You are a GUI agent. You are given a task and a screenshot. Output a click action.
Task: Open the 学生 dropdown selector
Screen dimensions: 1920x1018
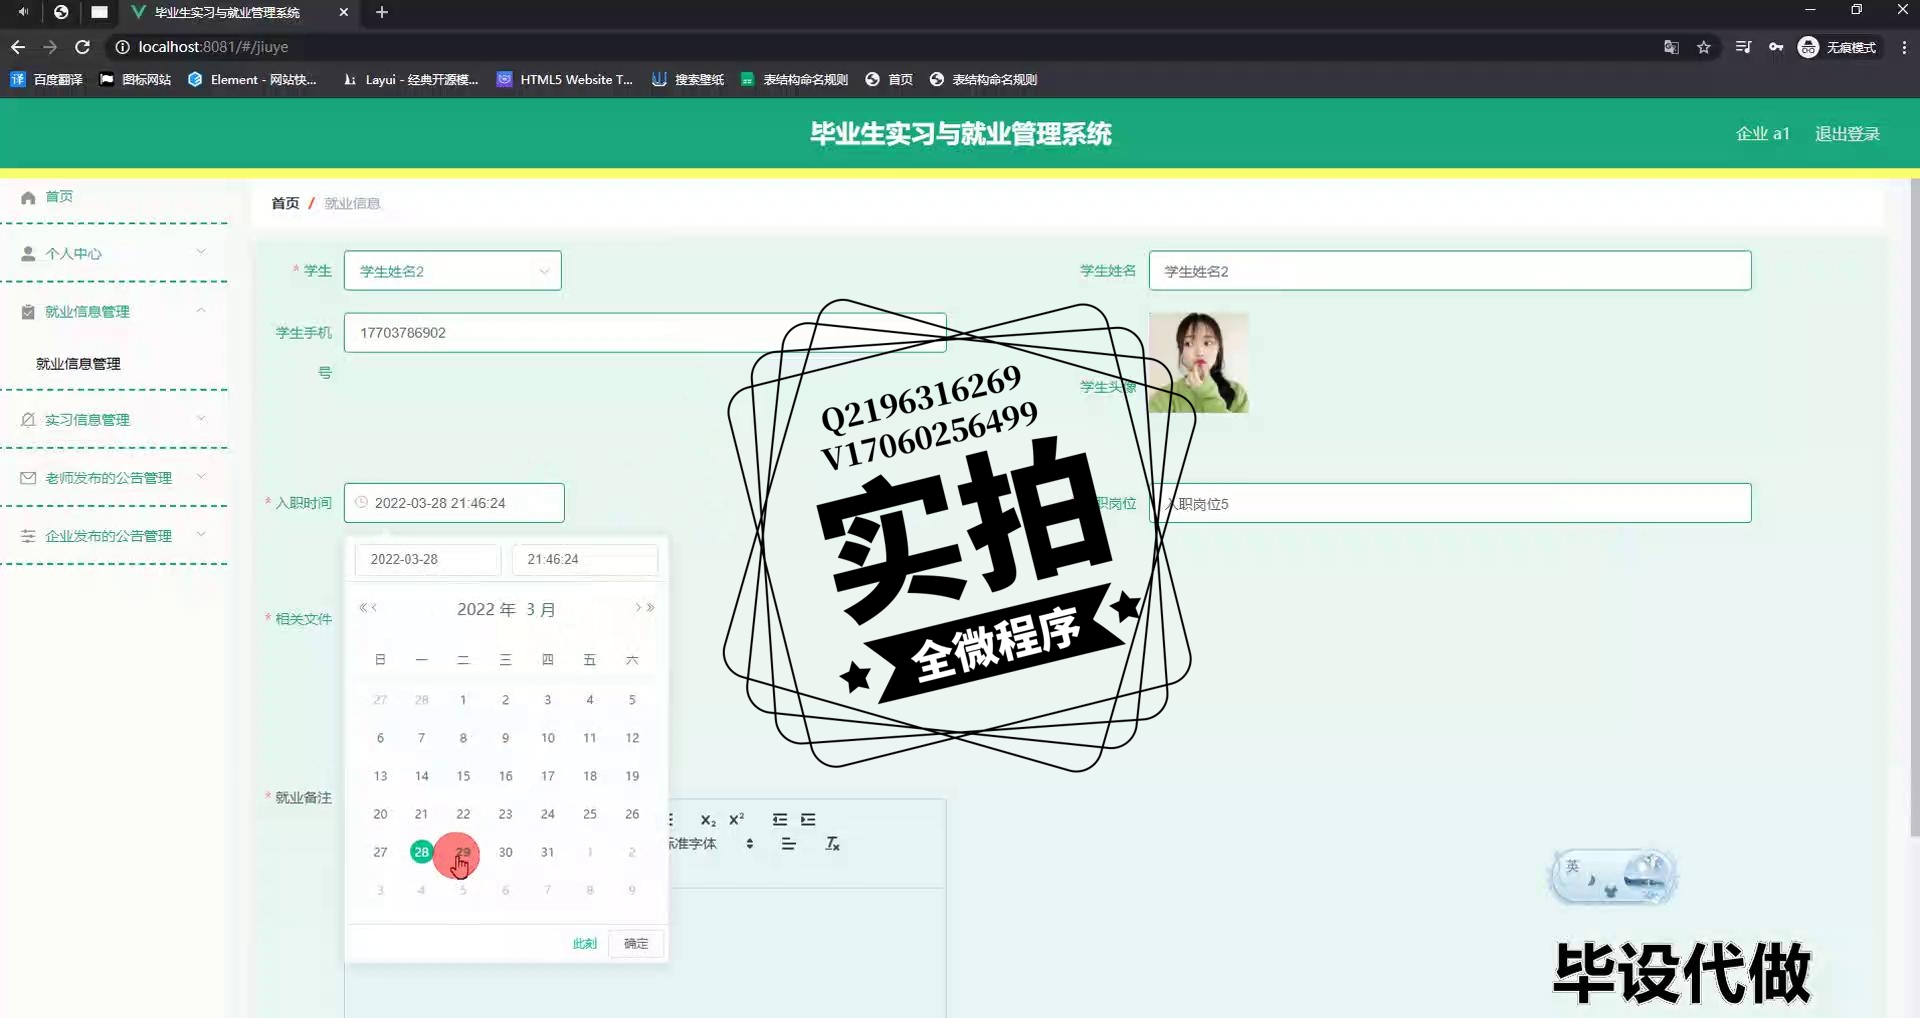[452, 271]
